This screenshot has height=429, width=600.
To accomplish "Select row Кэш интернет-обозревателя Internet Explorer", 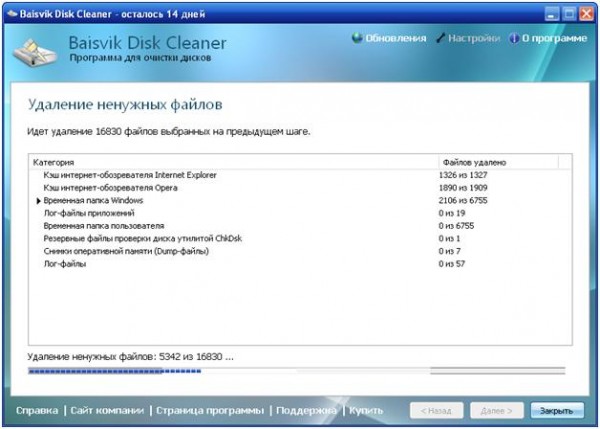I will (x=300, y=175).
